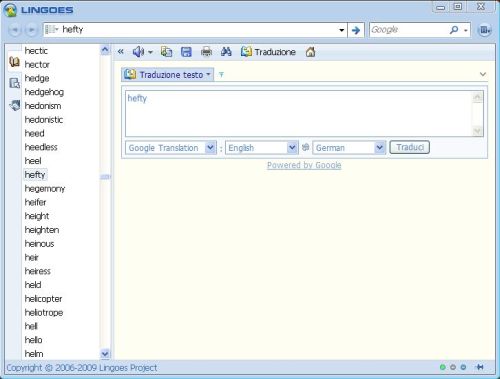
Task: Click the green status dot
Action: [443, 367]
